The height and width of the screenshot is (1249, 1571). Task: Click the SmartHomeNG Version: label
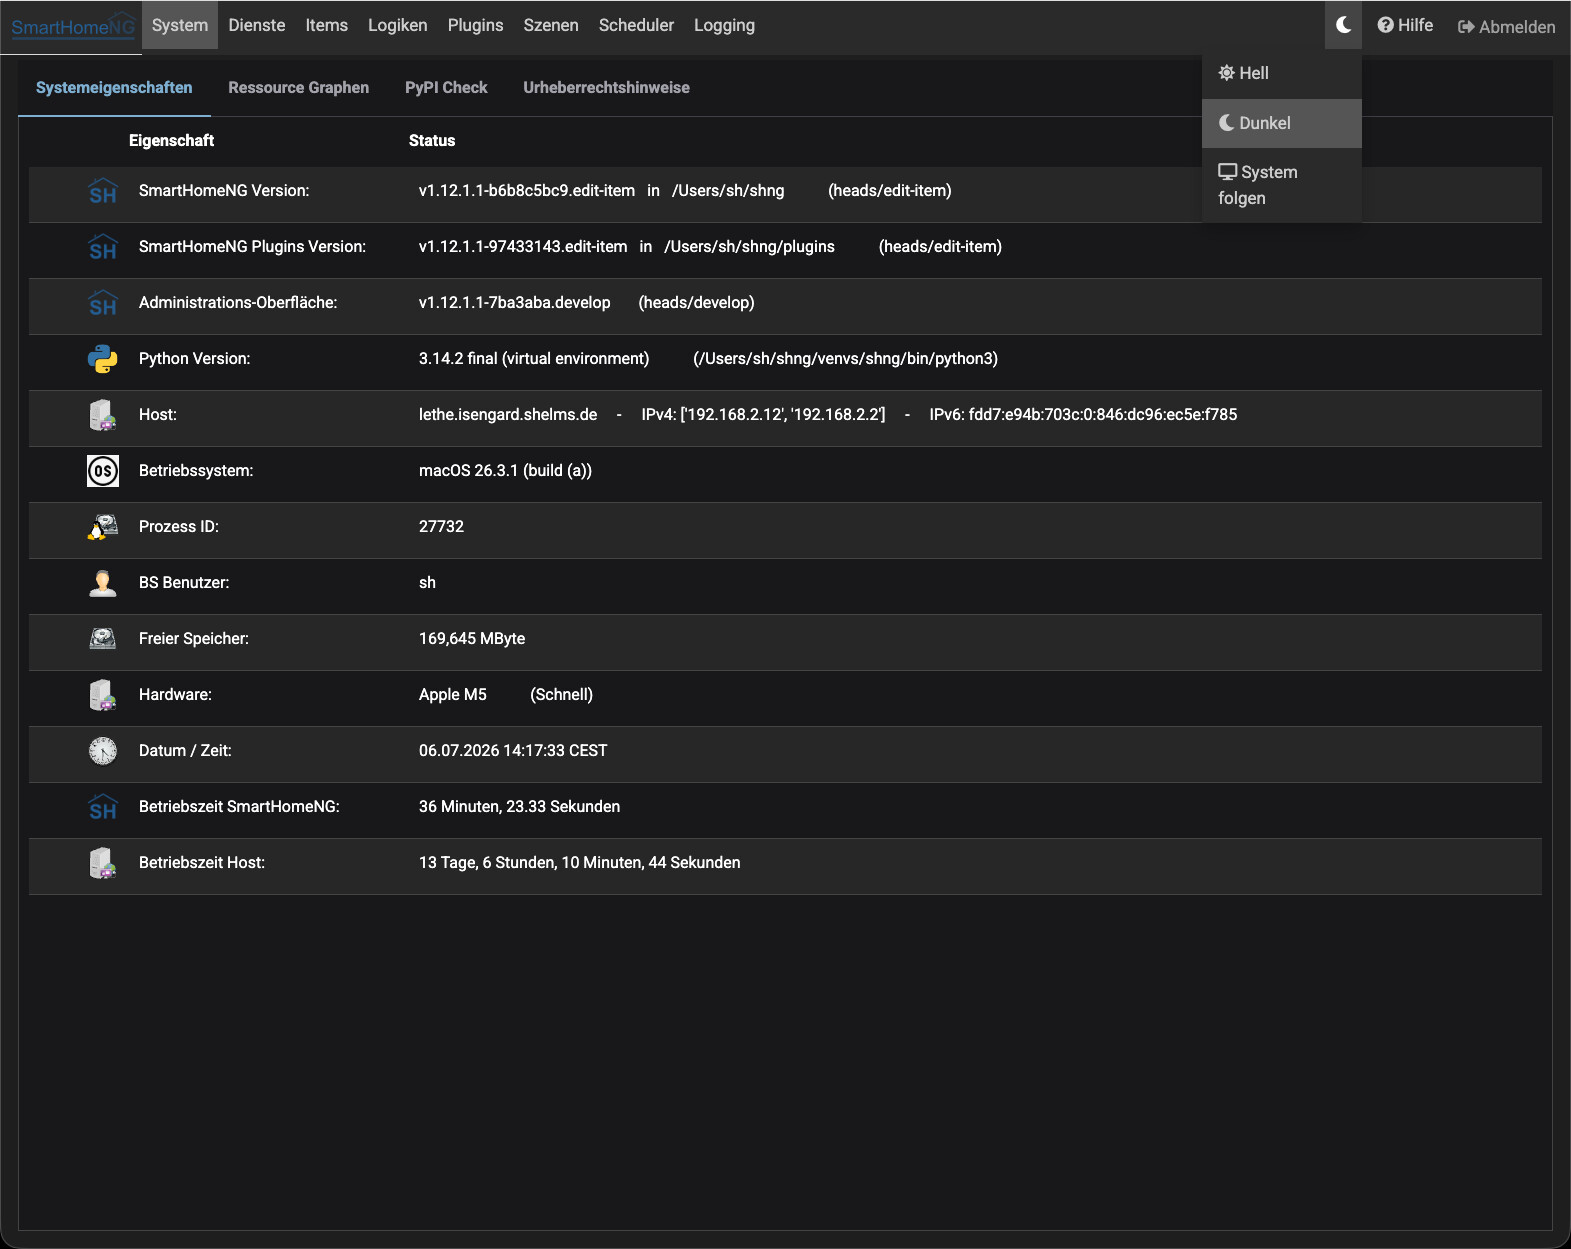[224, 191]
